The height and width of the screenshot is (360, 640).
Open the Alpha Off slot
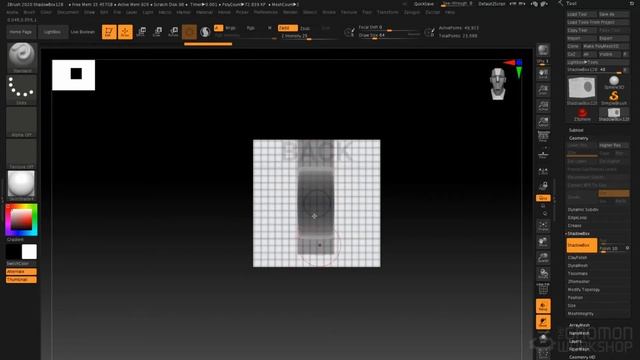pos(21,122)
